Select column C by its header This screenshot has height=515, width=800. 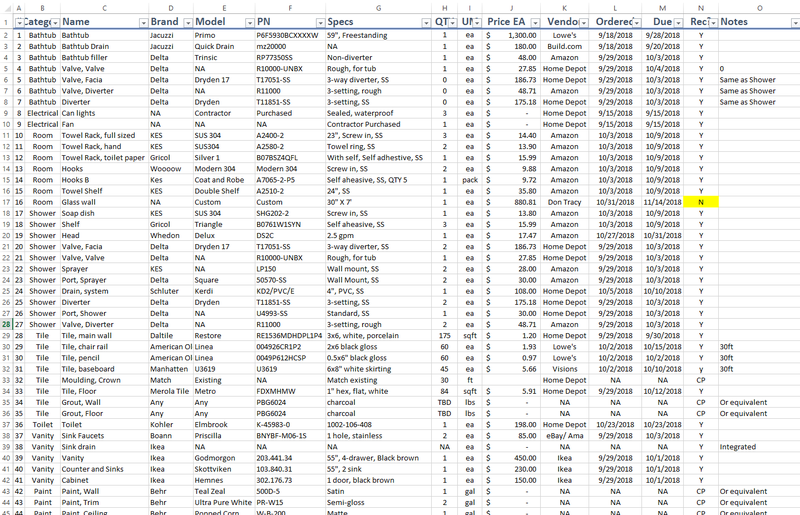pos(105,8)
